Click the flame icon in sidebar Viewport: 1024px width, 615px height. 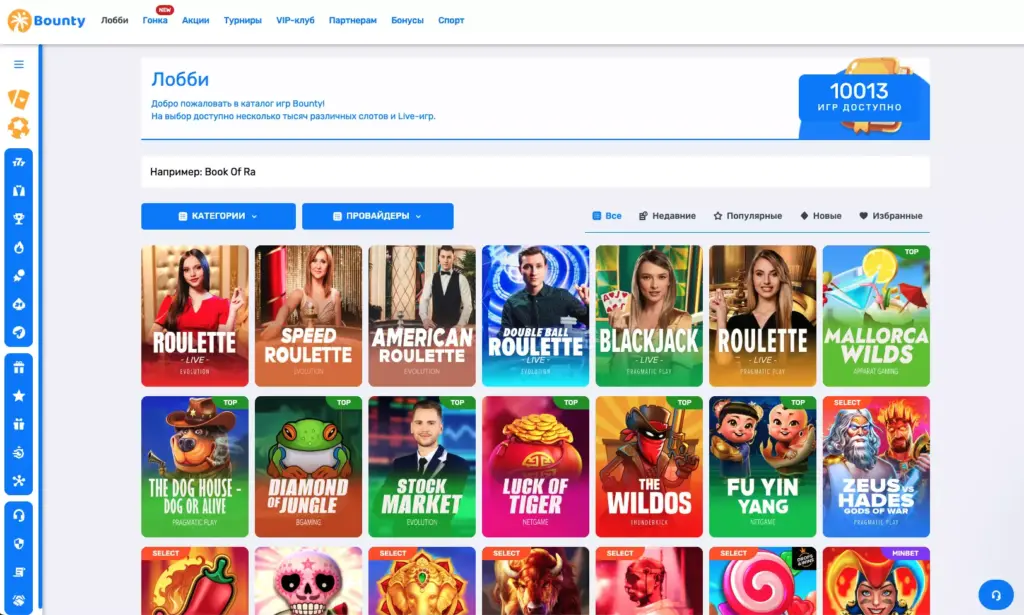coord(19,247)
